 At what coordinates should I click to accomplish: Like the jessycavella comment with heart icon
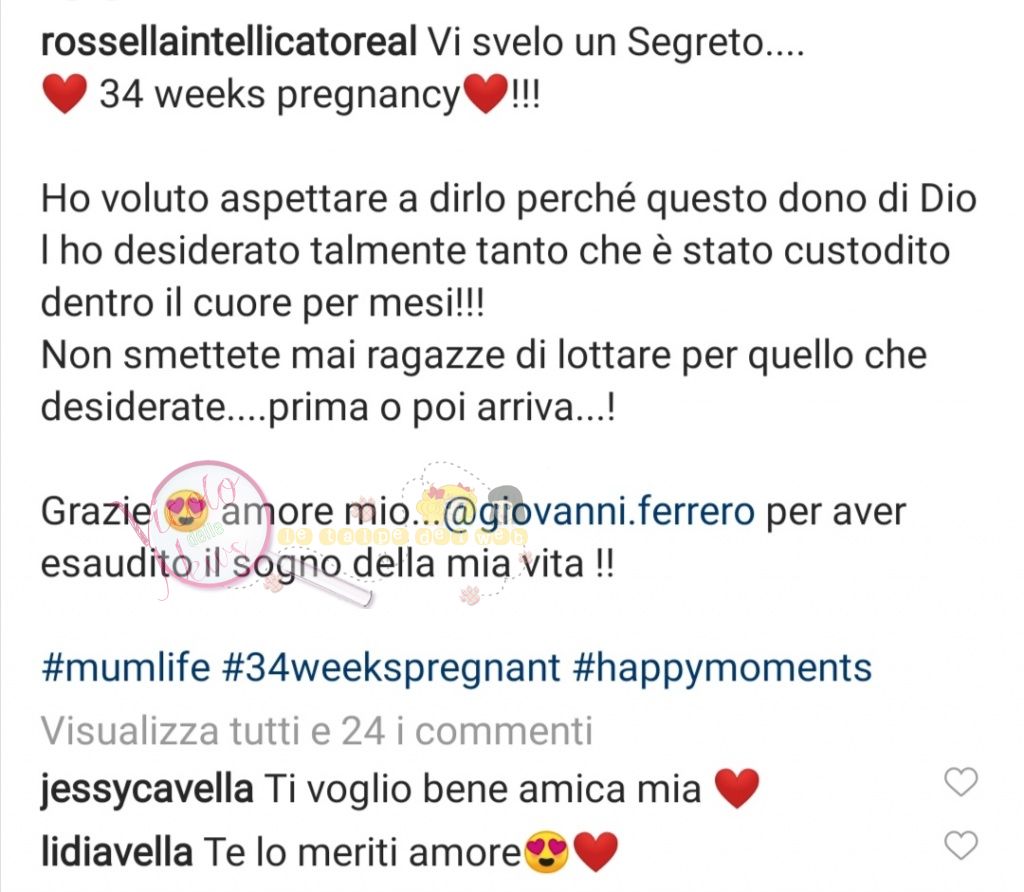pyautogui.click(x=961, y=781)
